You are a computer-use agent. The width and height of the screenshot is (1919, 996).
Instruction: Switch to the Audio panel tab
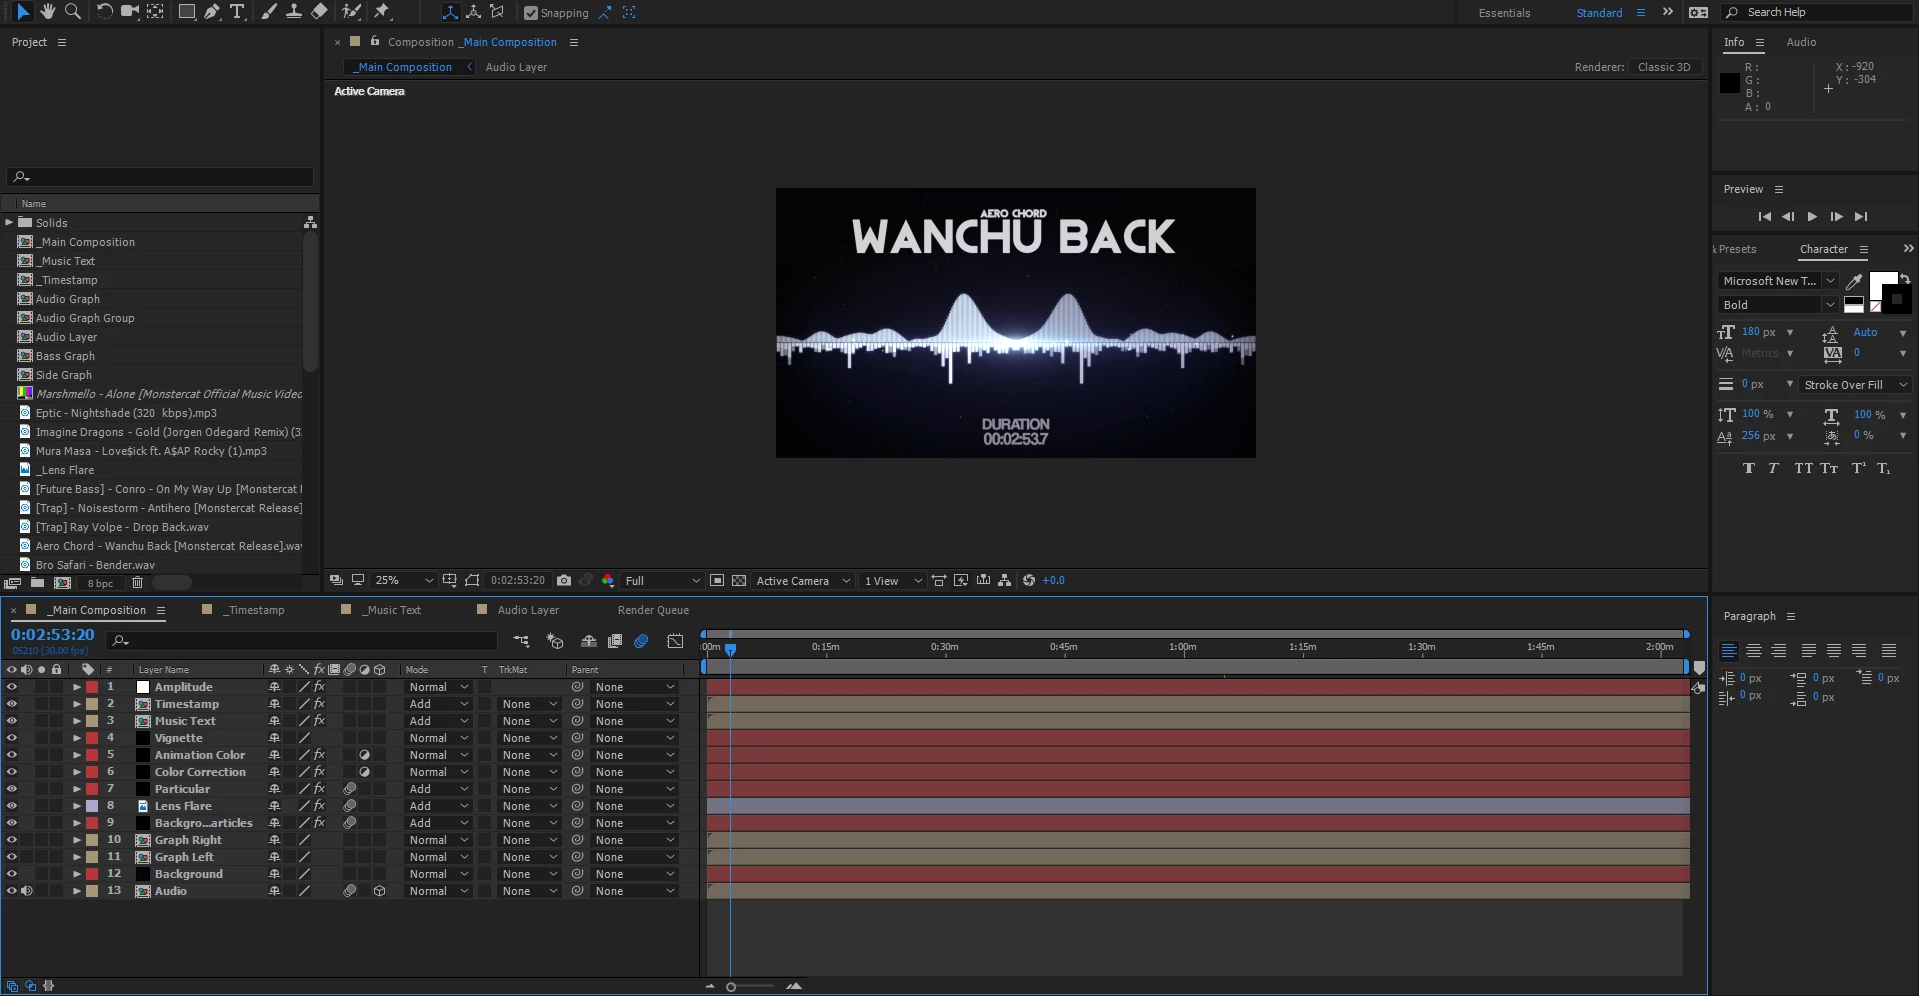tap(1801, 42)
